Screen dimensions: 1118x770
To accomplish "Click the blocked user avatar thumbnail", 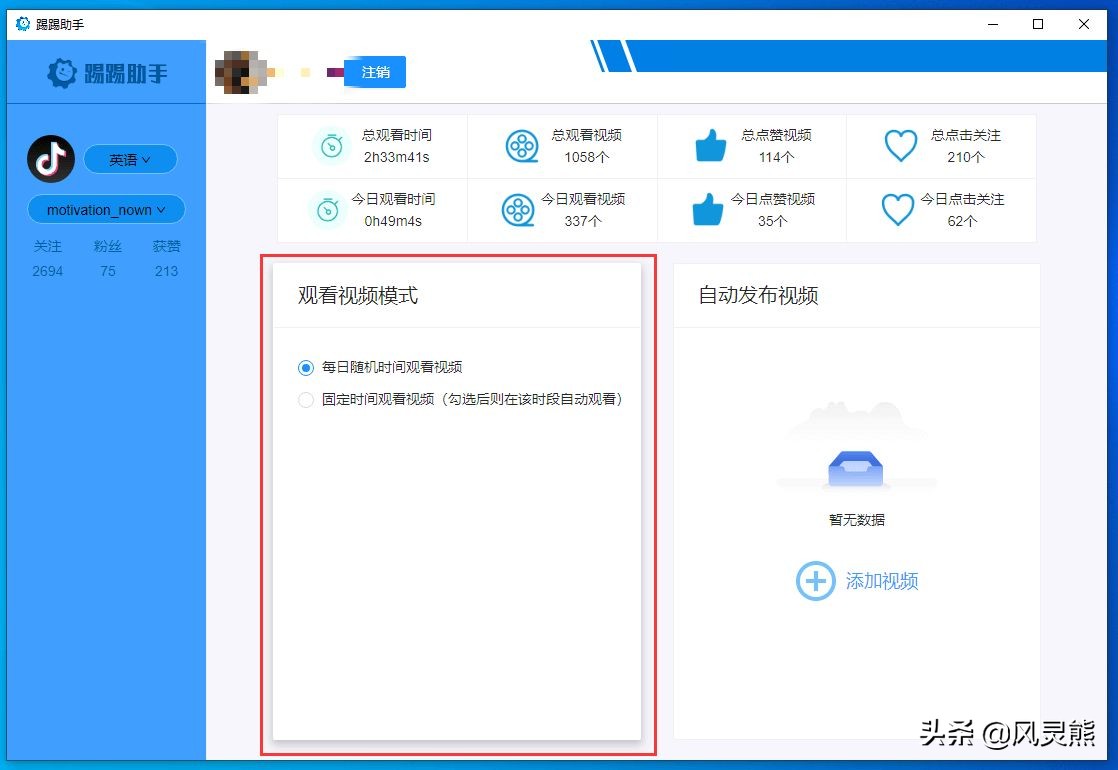I will 240,72.
